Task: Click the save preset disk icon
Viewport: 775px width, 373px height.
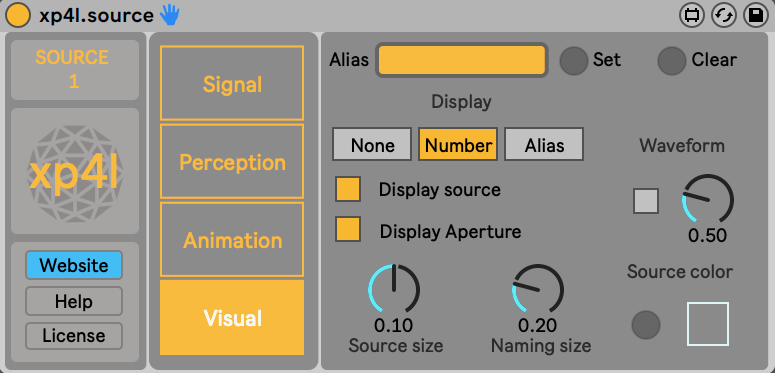Action: (x=755, y=16)
